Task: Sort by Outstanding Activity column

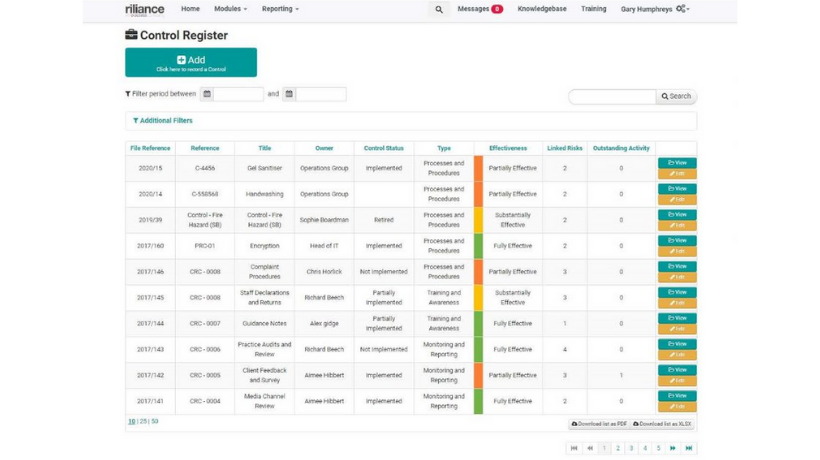Action: pos(621,148)
